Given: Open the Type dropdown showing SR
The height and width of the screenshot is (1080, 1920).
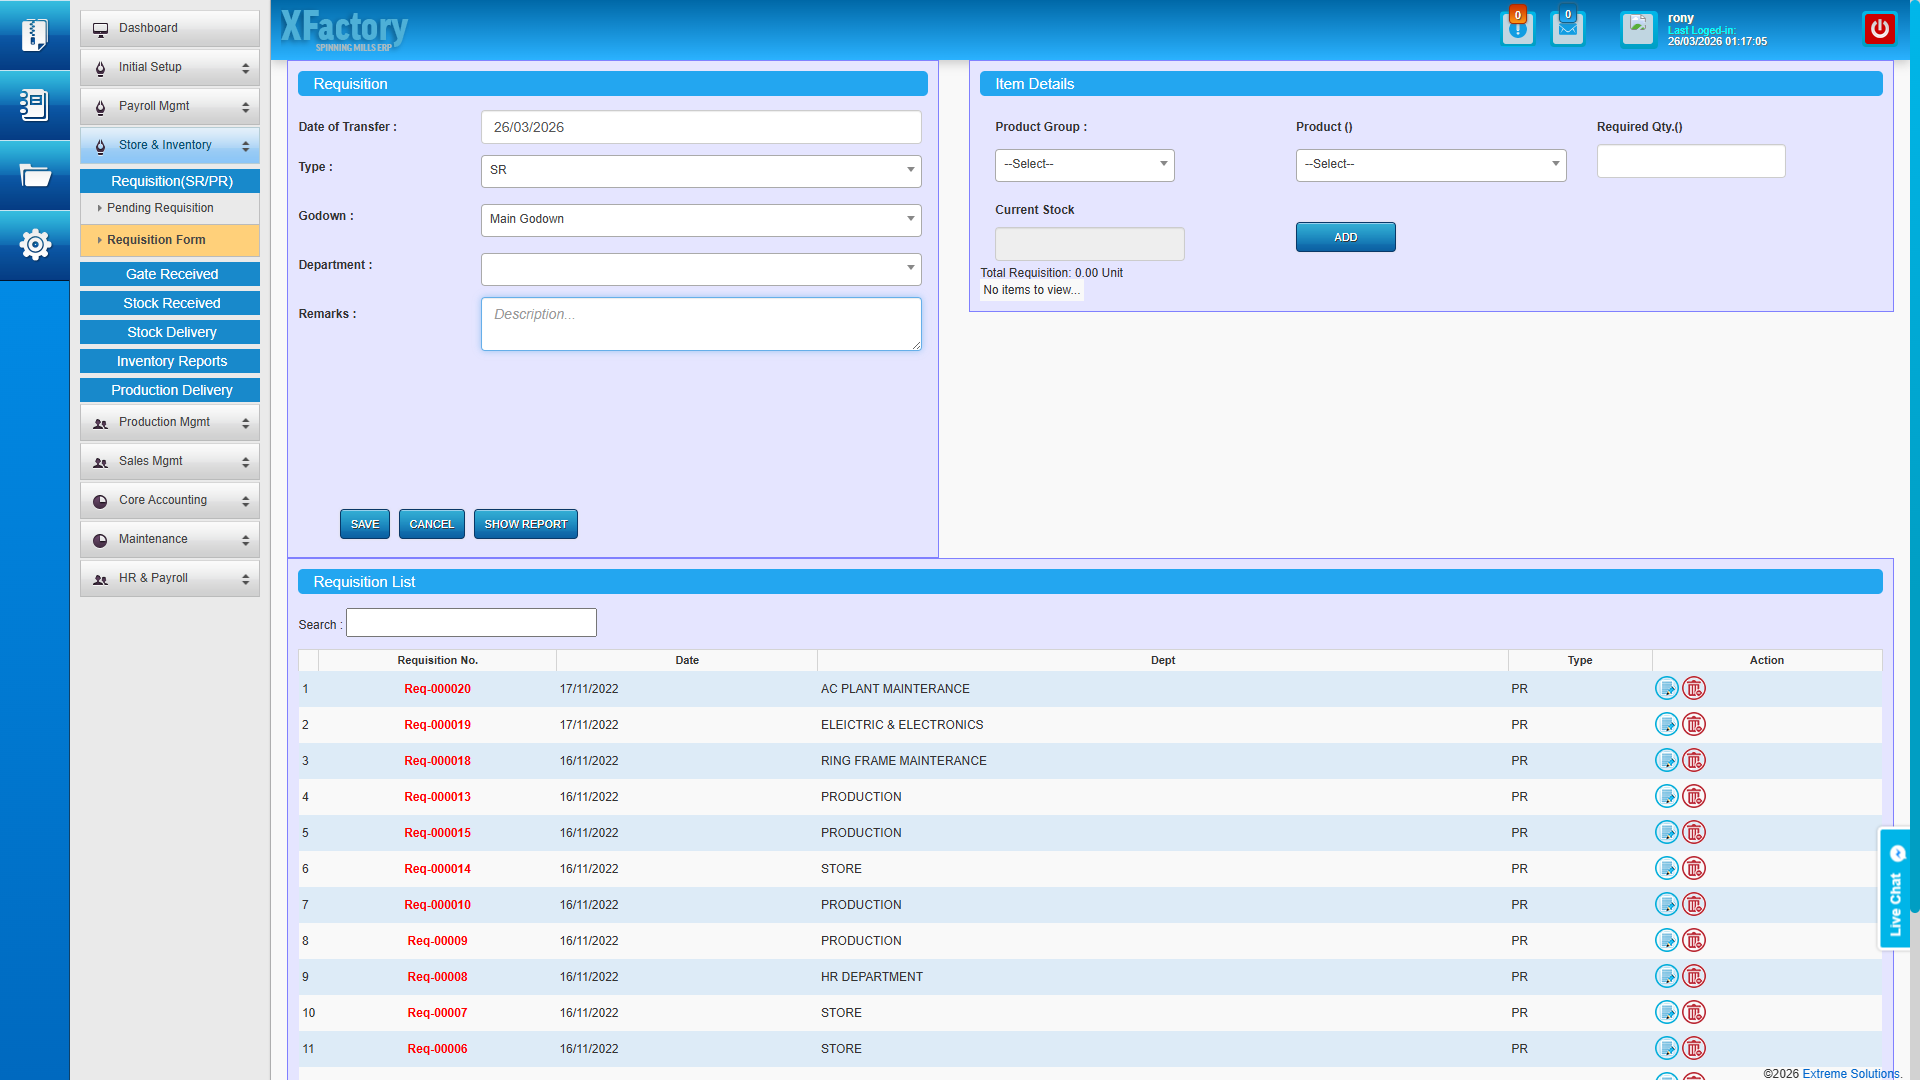Looking at the screenshot, I should 700,171.
